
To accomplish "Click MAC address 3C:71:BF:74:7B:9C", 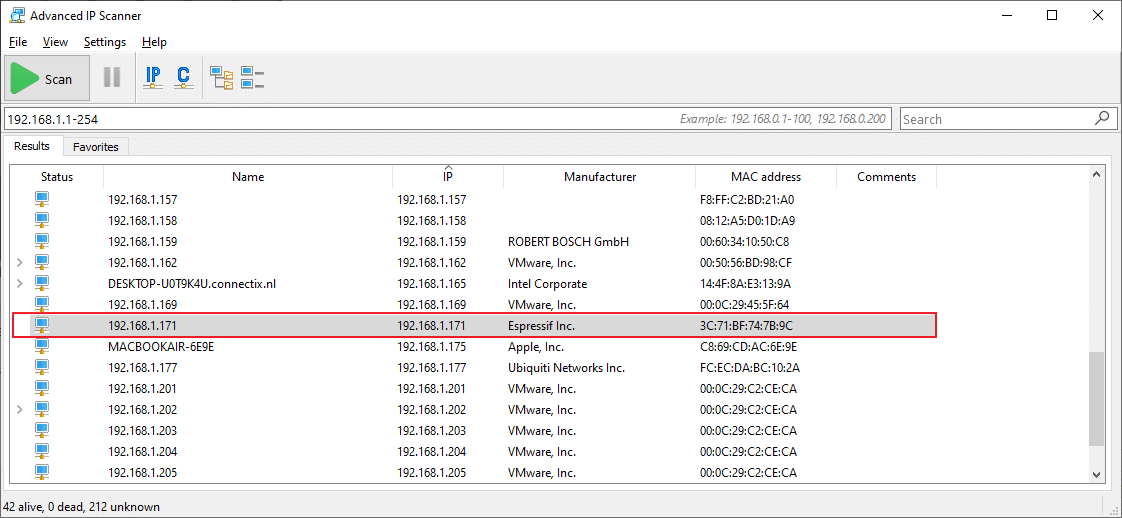I will pos(746,326).
